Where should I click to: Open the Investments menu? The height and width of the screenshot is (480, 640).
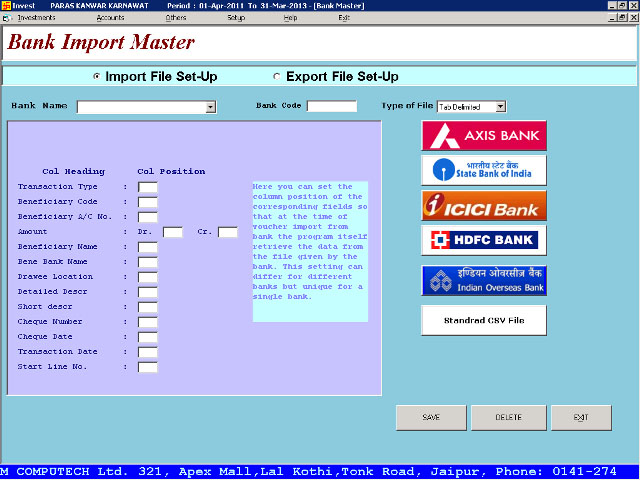click(36, 18)
